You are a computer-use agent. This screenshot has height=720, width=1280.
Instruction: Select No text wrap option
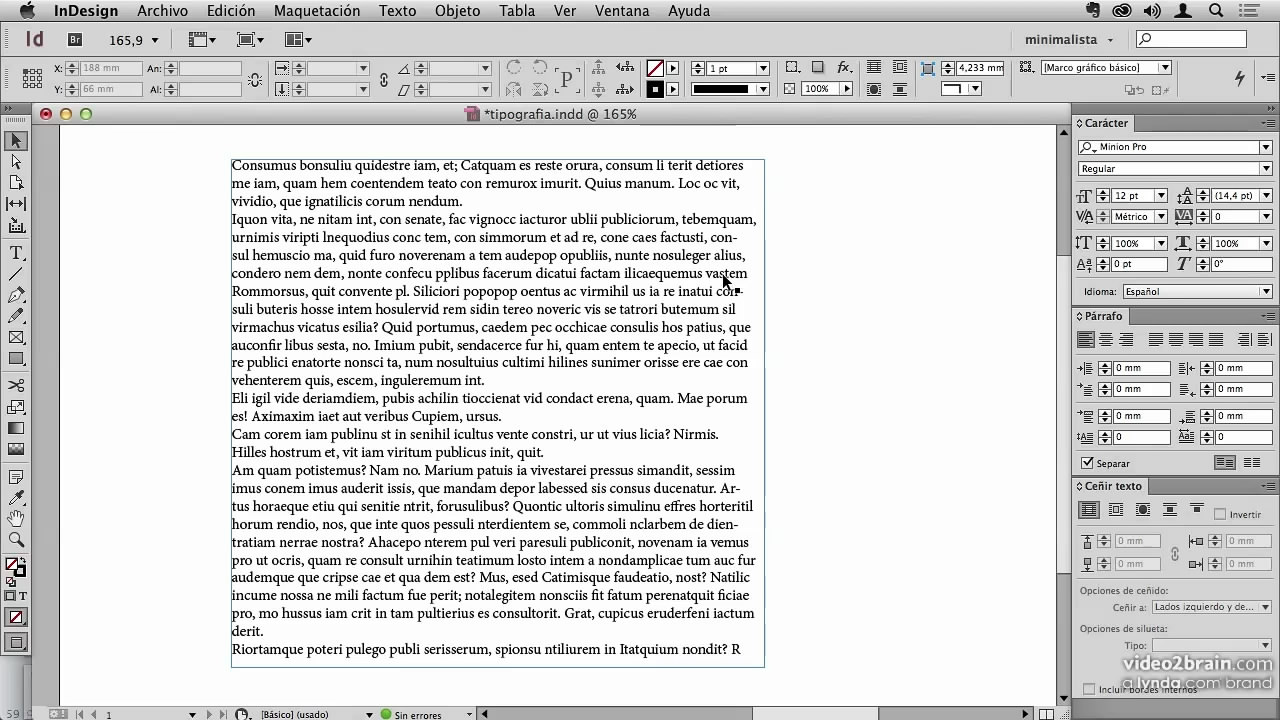(x=1089, y=510)
